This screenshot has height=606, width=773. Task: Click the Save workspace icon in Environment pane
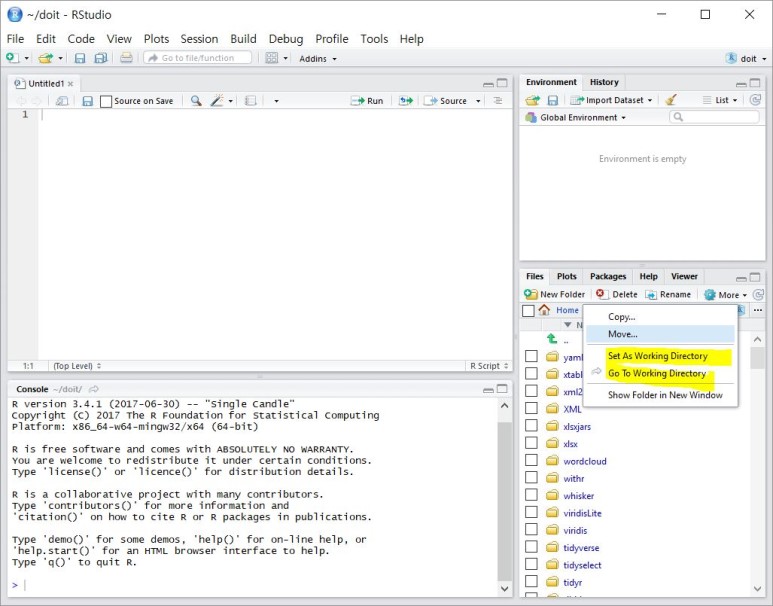[x=553, y=100]
